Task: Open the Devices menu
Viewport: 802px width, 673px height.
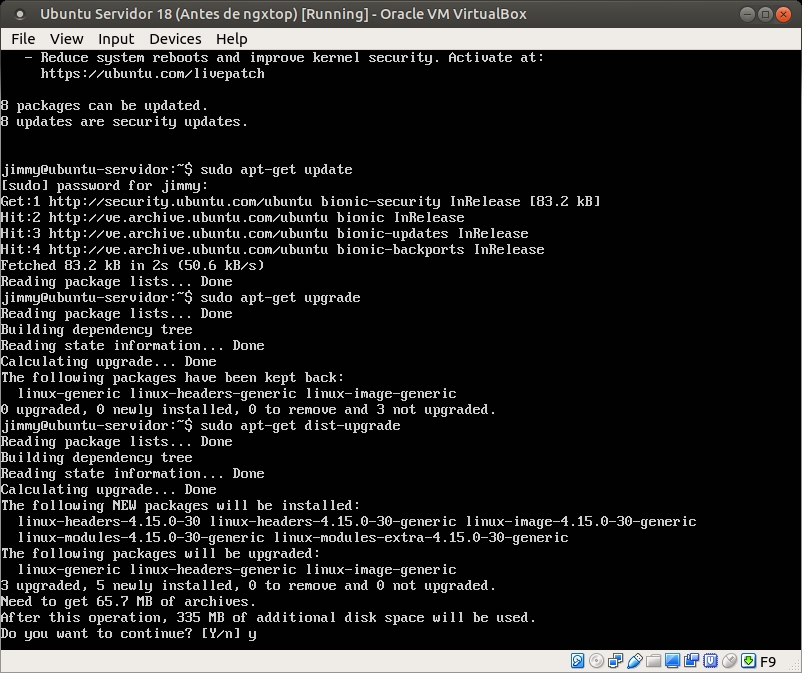Action: (x=175, y=39)
